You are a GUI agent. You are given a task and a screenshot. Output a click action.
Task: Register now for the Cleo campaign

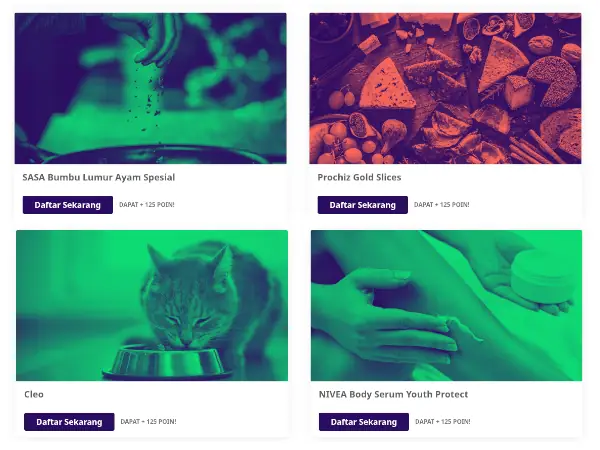click(69, 422)
